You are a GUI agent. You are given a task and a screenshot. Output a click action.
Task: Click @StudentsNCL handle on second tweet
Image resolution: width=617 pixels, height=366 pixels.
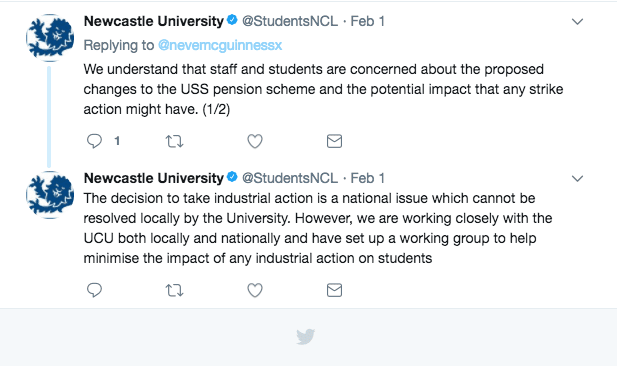290,178
